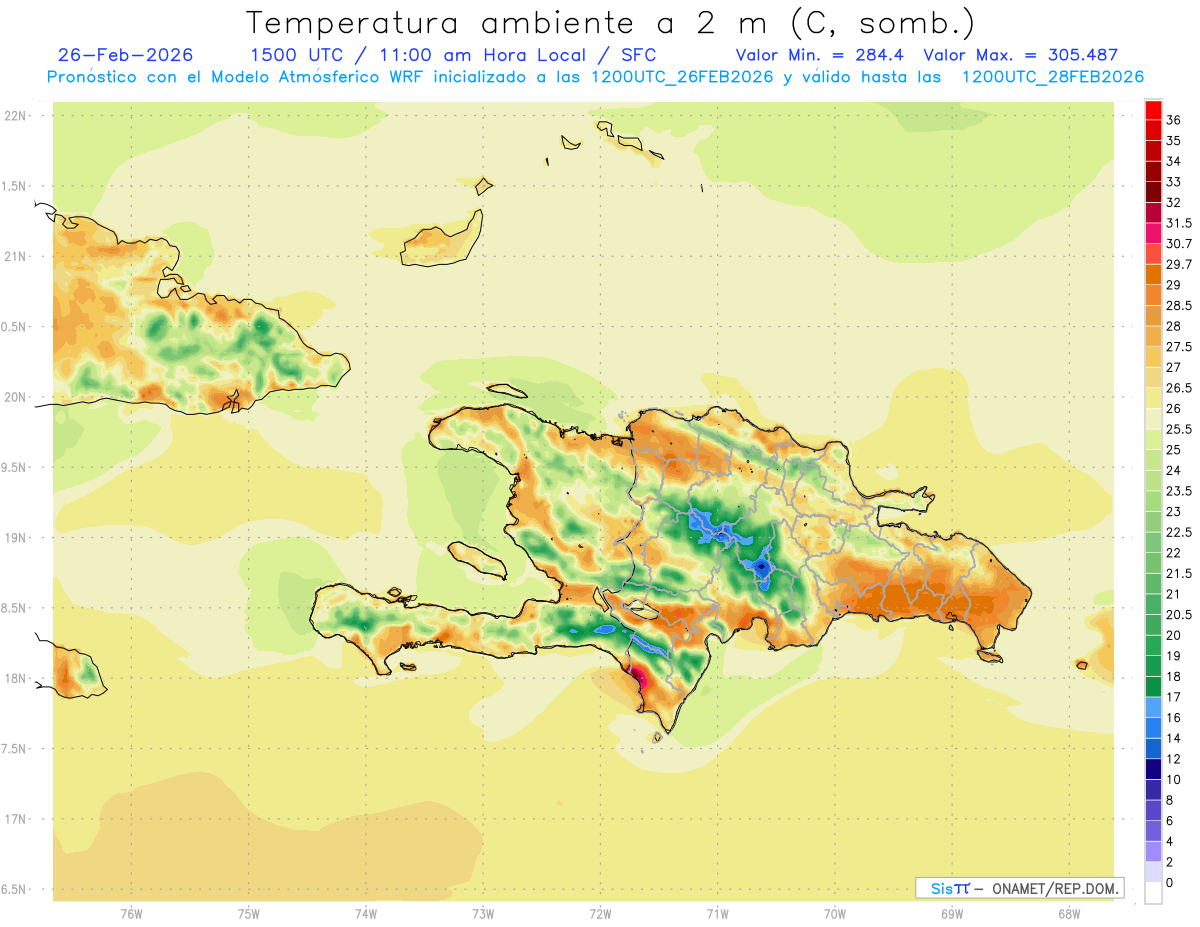Click the '23.5' legend value
Image resolution: width=1200 pixels, height=927 pixels.
tap(1179, 491)
